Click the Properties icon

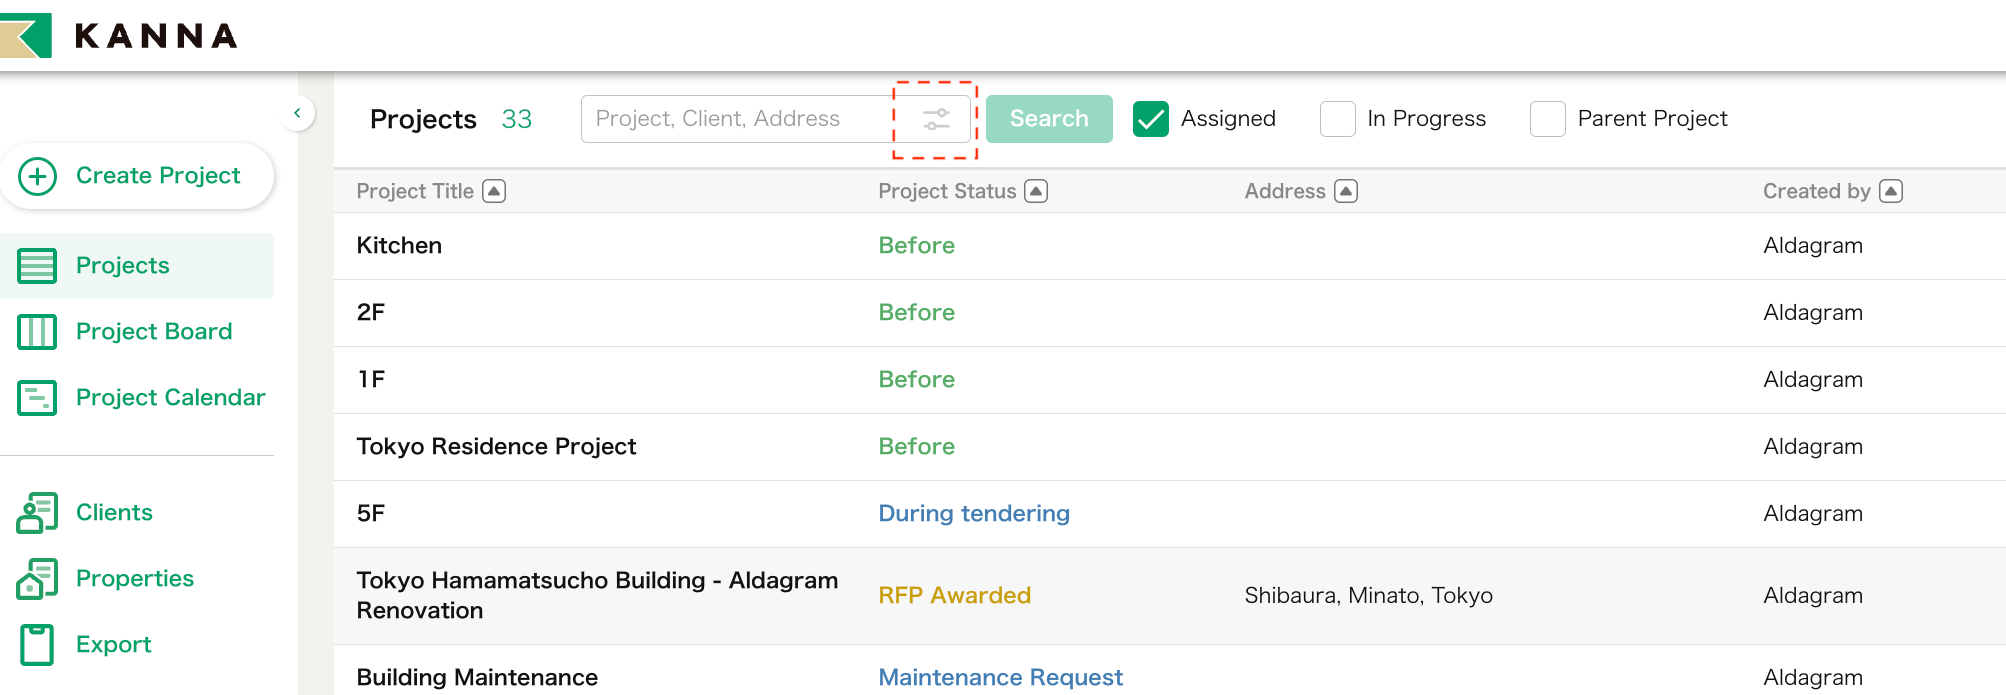tap(37, 578)
